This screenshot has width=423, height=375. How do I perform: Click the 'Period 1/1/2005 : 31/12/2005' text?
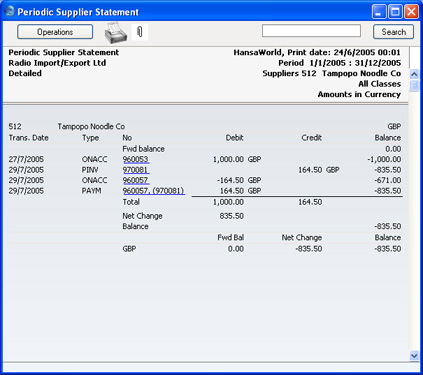(x=340, y=63)
